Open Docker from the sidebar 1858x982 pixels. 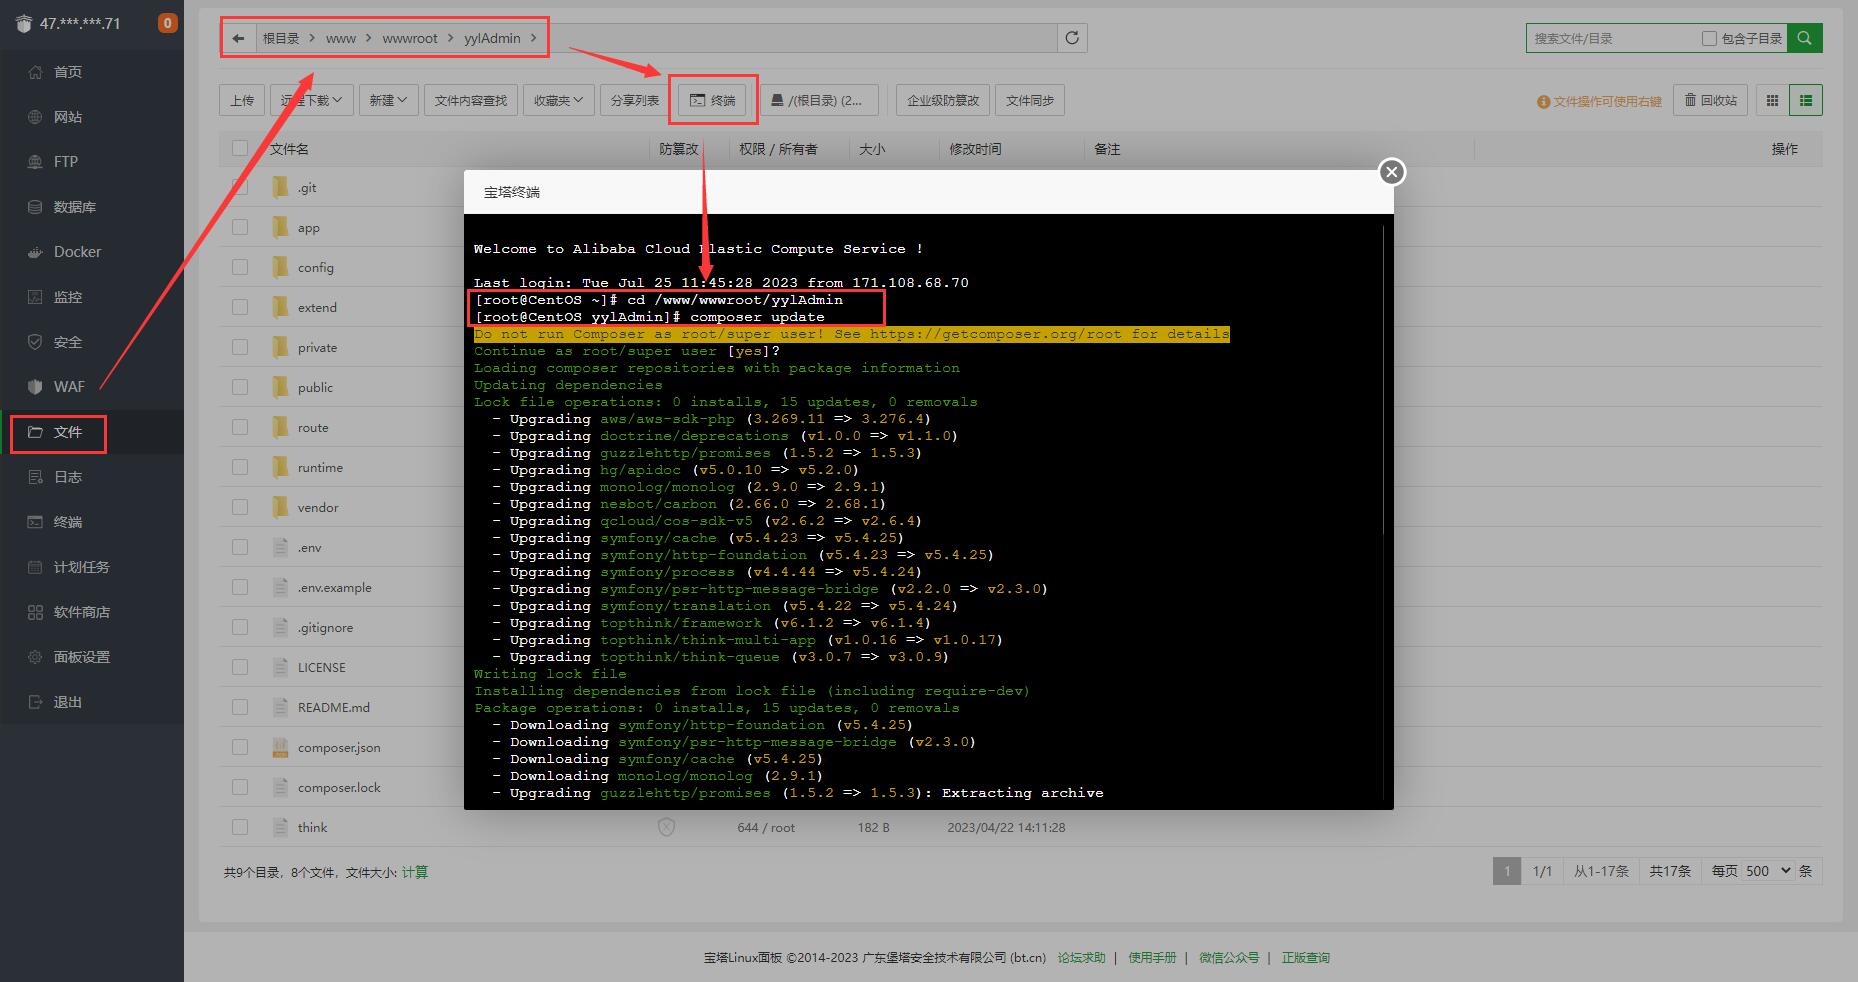tap(77, 252)
